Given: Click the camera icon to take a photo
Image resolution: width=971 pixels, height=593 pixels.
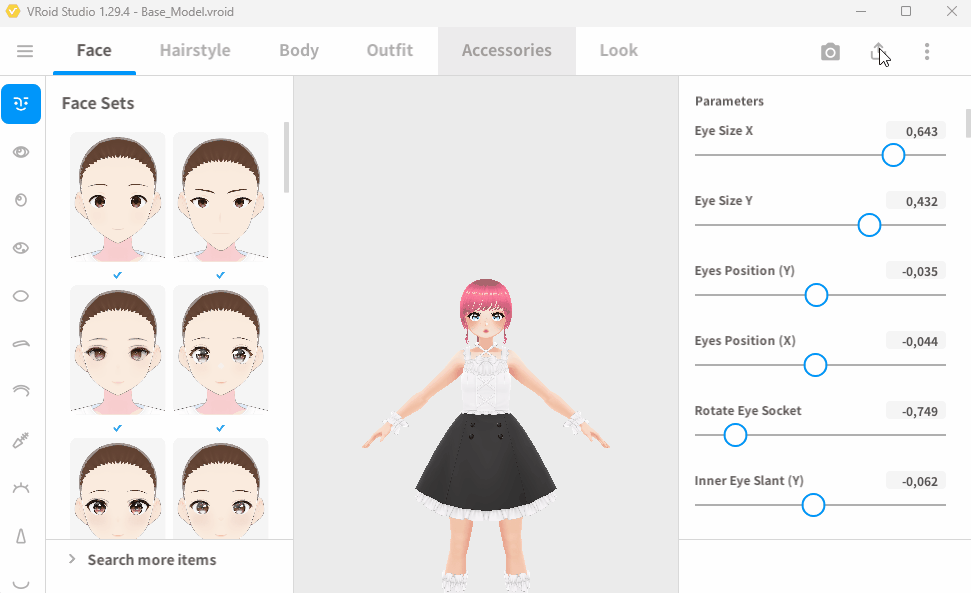Looking at the screenshot, I should [x=830, y=52].
